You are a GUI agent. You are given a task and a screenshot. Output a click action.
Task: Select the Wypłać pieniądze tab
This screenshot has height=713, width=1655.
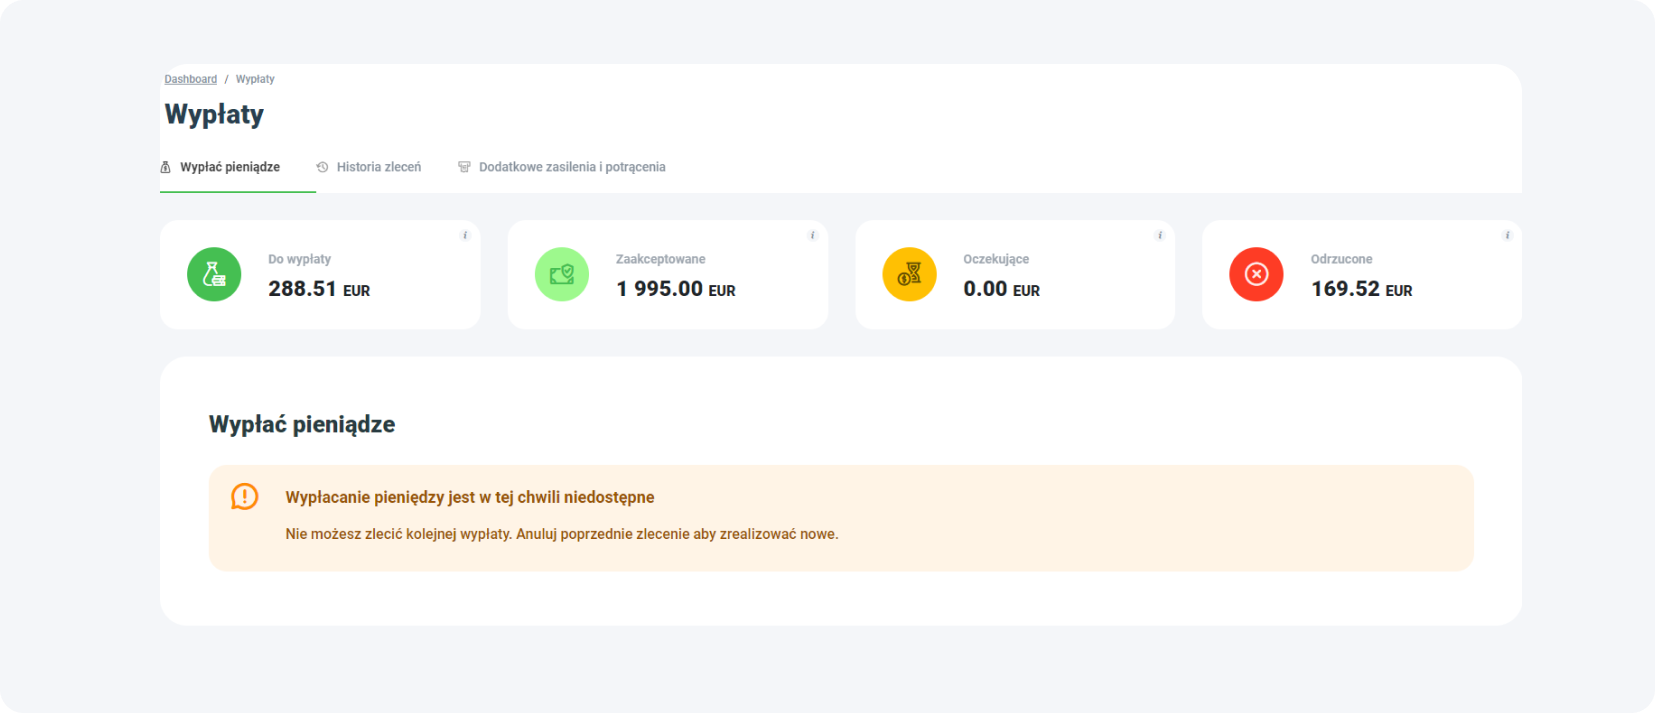click(x=229, y=167)
